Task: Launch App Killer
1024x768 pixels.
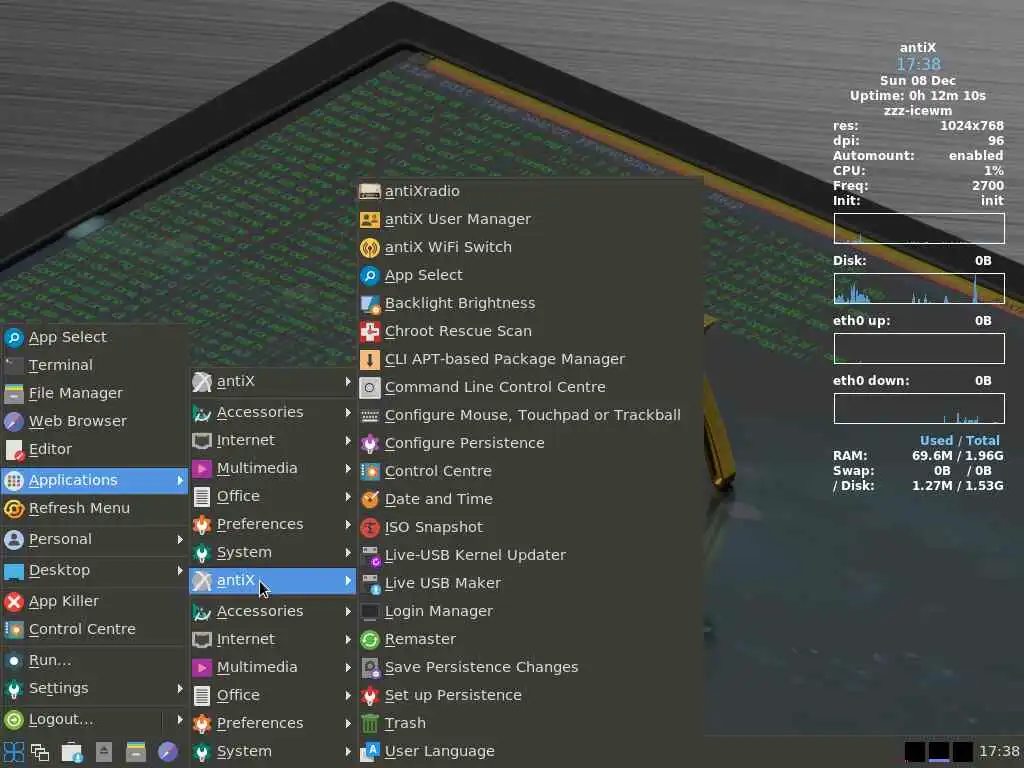Action: [x=95, y=601]
